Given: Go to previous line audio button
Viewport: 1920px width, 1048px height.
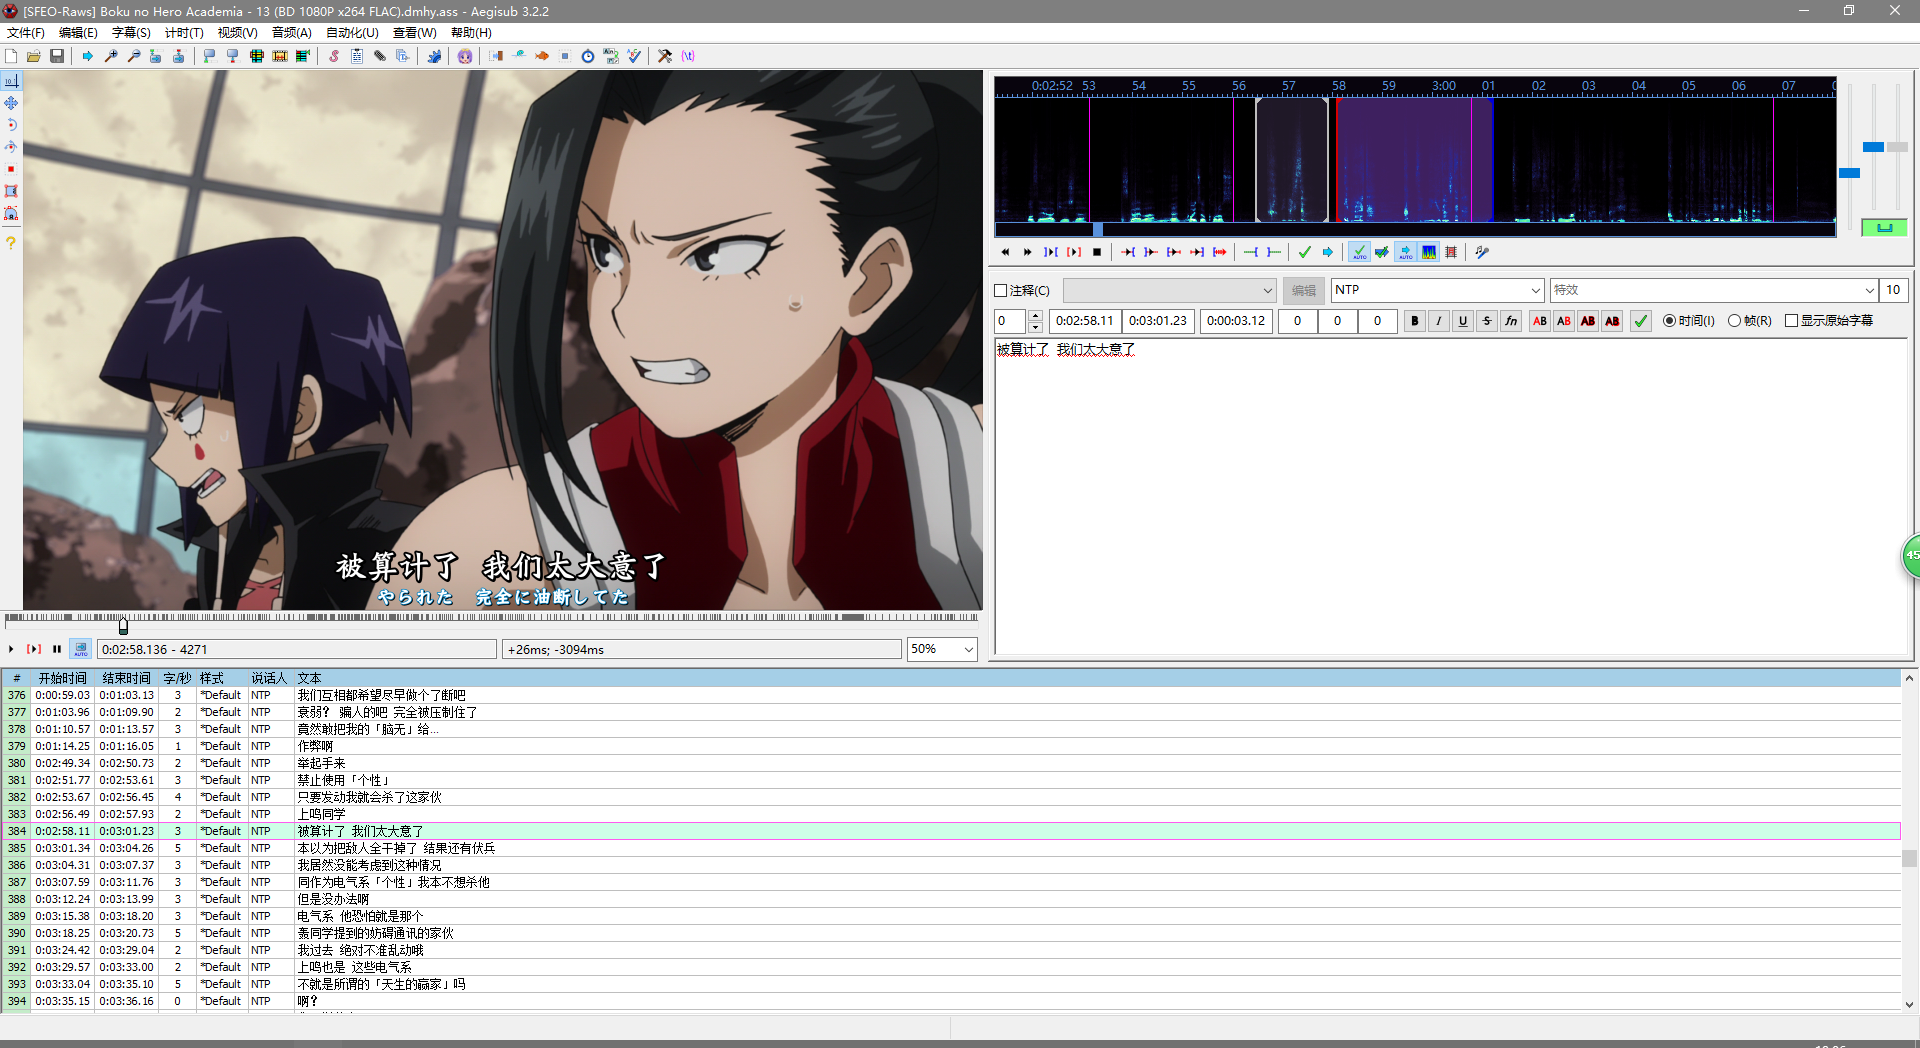Looking at the screenshot, I should click(1005, 252).
